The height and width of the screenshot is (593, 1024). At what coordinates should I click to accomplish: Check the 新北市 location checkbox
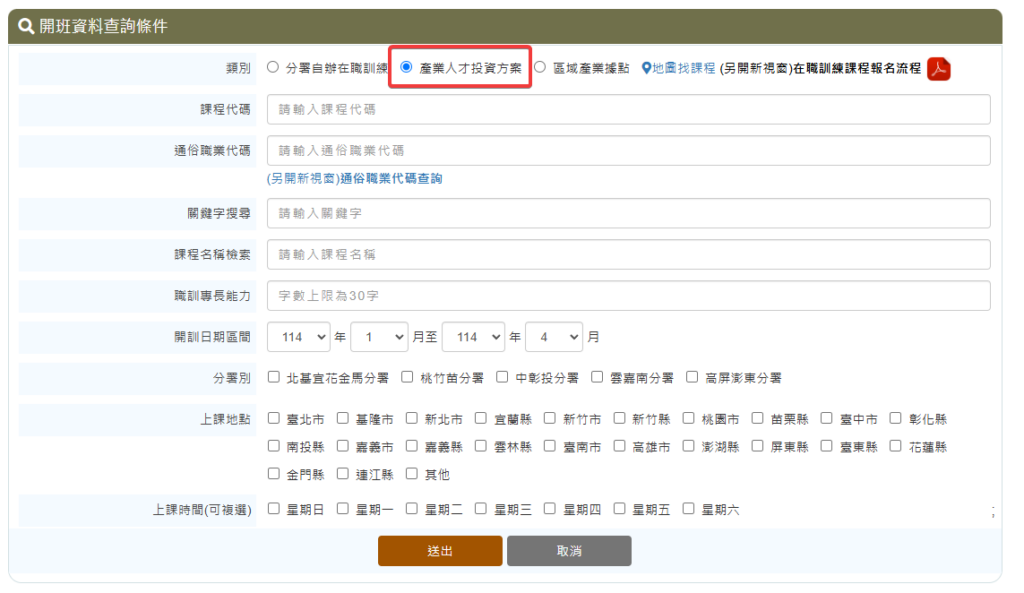pyautogui.click(x=411, y=418)
